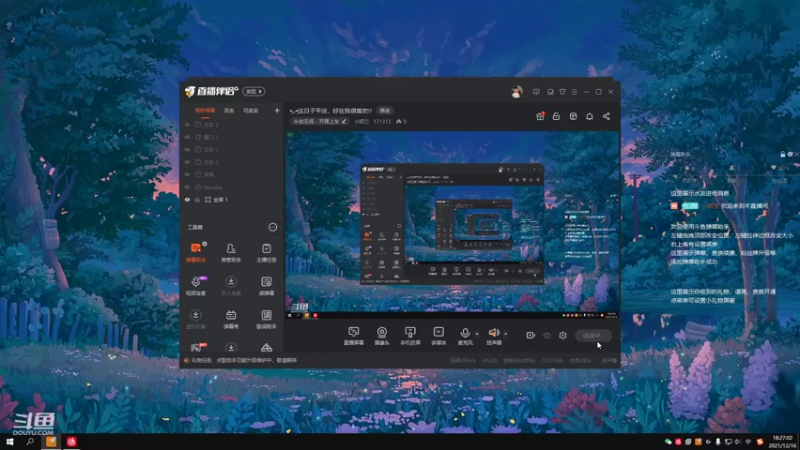Image resolution: width=800 pixels, height=450 pixels.
Task: Add a 手机投屏 phone screen-cast source
Action: pyautogui.click(x=410, y=336)
